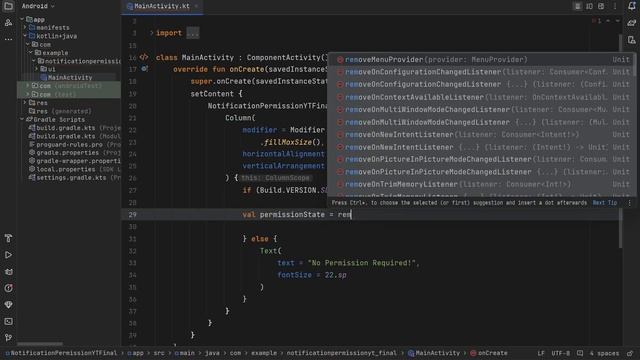Click Next Tip in completion popup
Viewport: 640px width, 360px height.
pos(604,203)
